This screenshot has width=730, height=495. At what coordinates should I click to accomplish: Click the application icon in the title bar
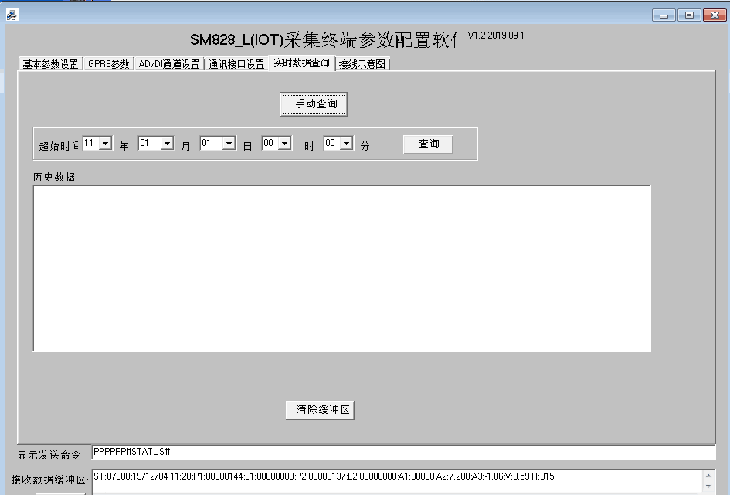point(12,16)
